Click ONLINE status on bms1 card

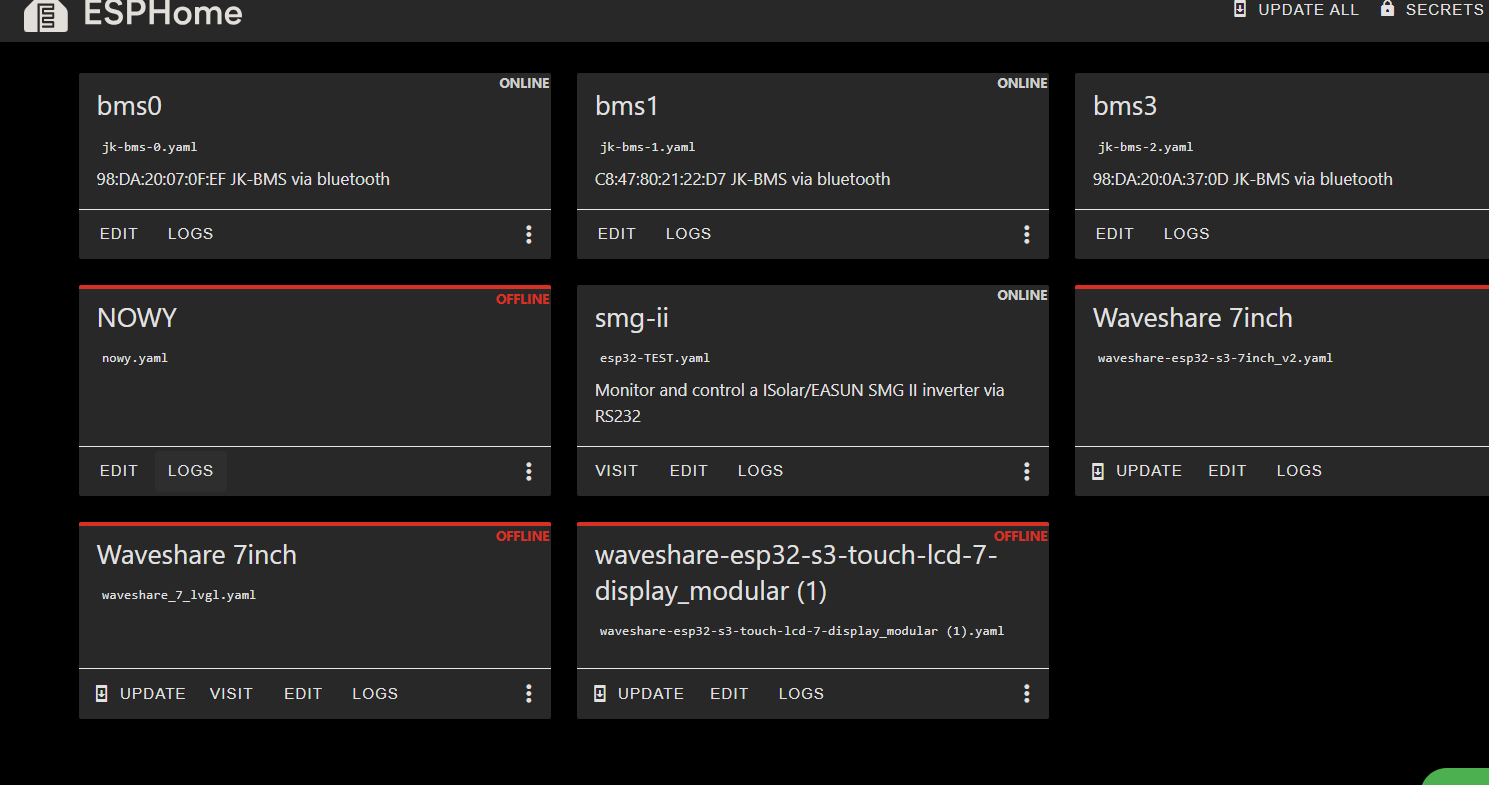coord(1023,83)
